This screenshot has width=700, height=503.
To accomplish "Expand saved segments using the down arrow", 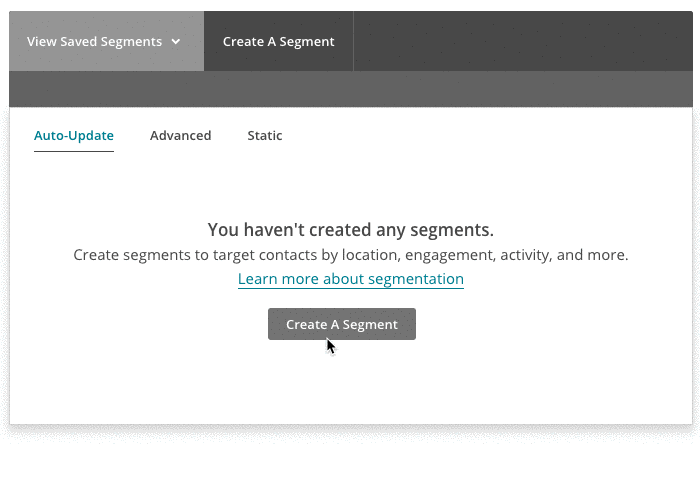I will 176,42.
